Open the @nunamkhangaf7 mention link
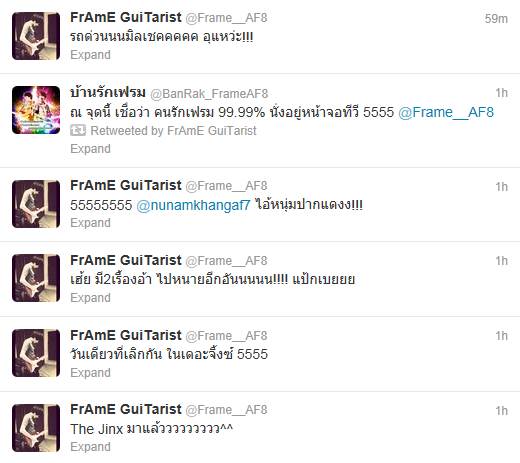This screenshot has height=463, width=520. coord(193,205)
